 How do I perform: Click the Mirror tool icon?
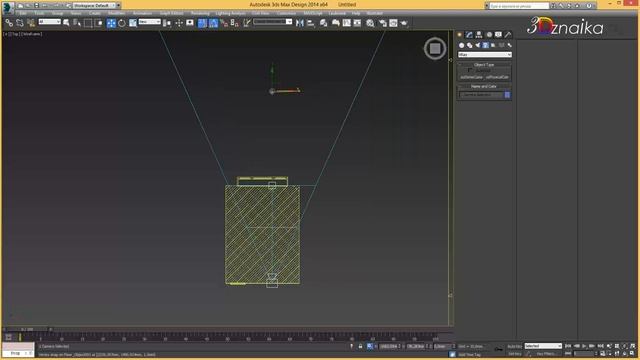[x=299, y=23]
